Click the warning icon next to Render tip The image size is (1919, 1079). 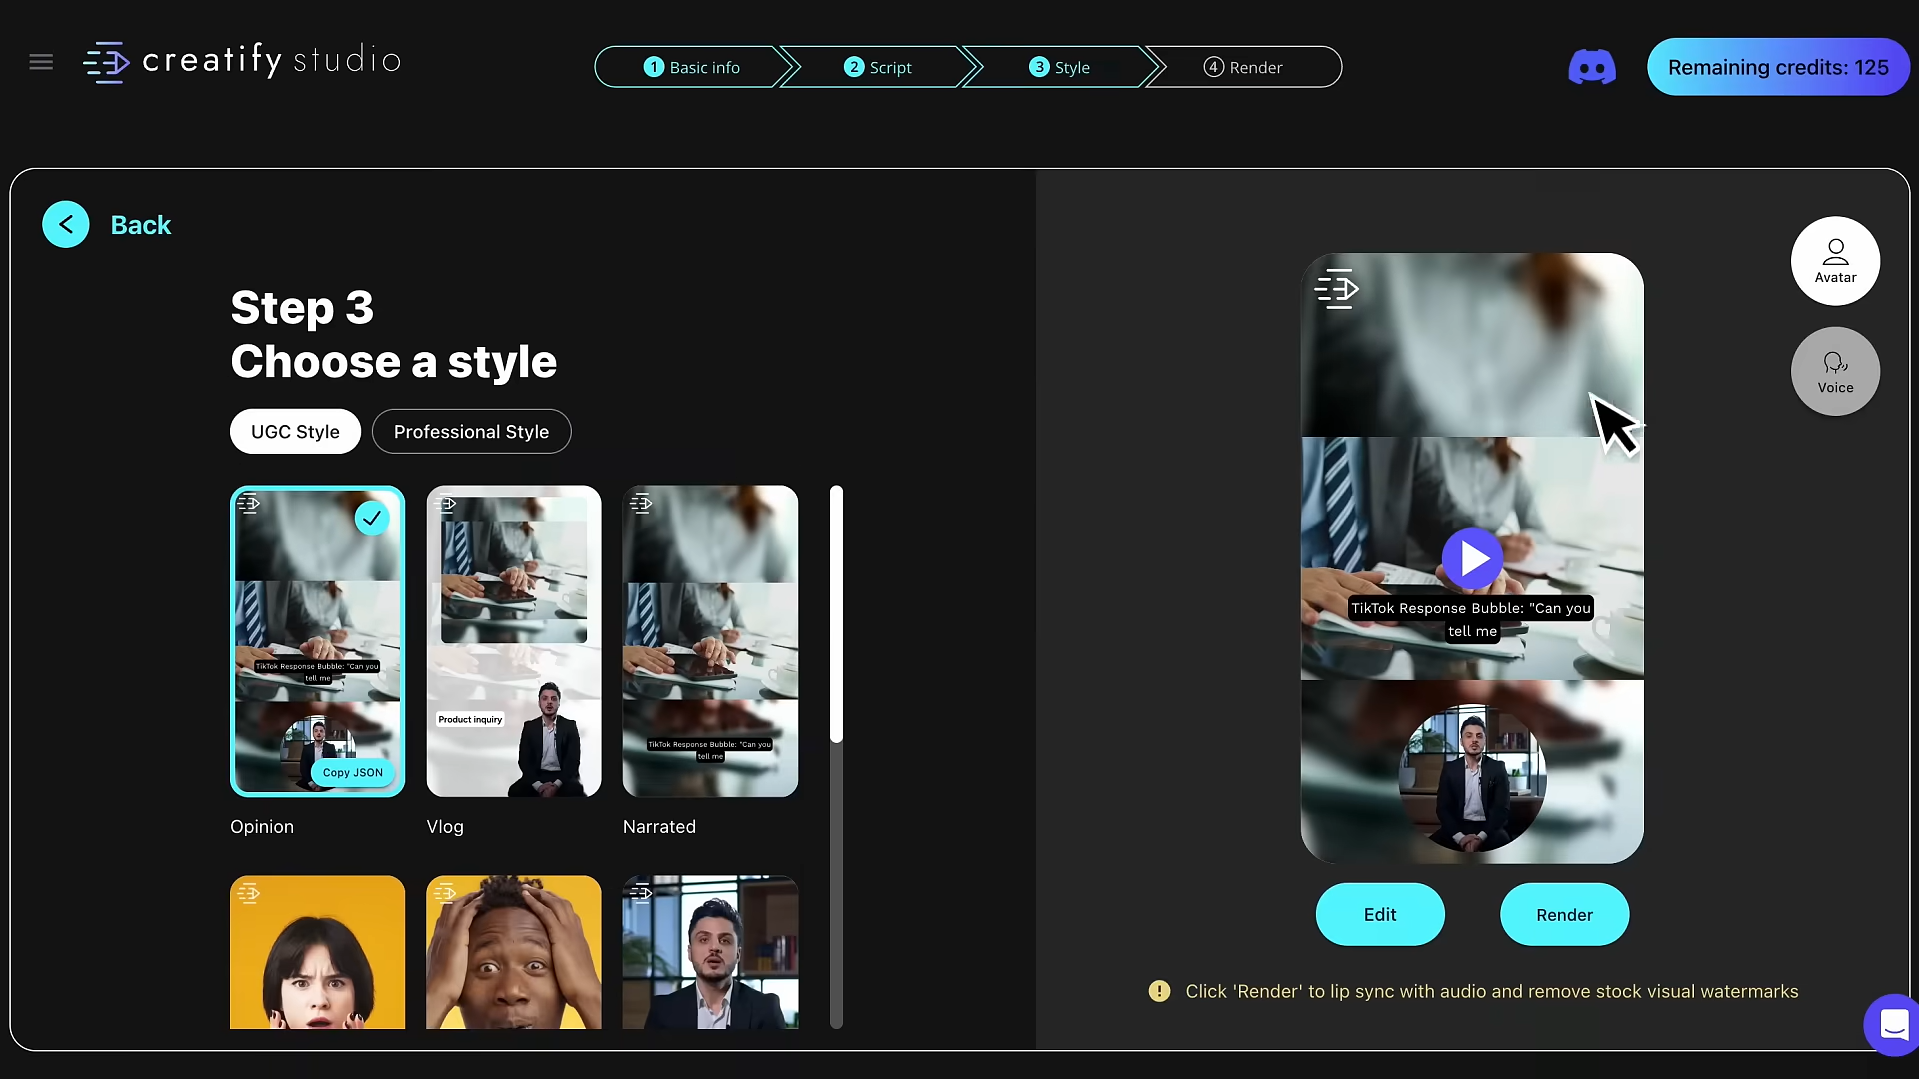pyautogui.click(x=1159, y=991)
